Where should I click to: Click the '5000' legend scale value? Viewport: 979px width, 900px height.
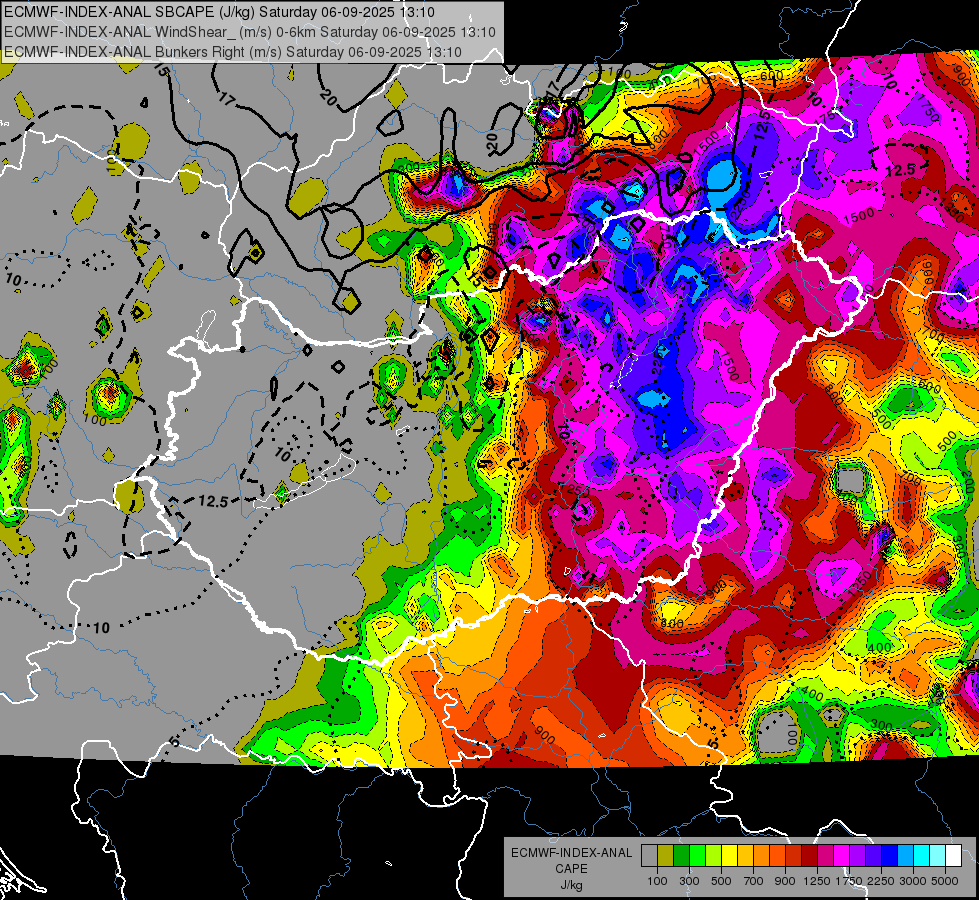click(x=945, y=881)
